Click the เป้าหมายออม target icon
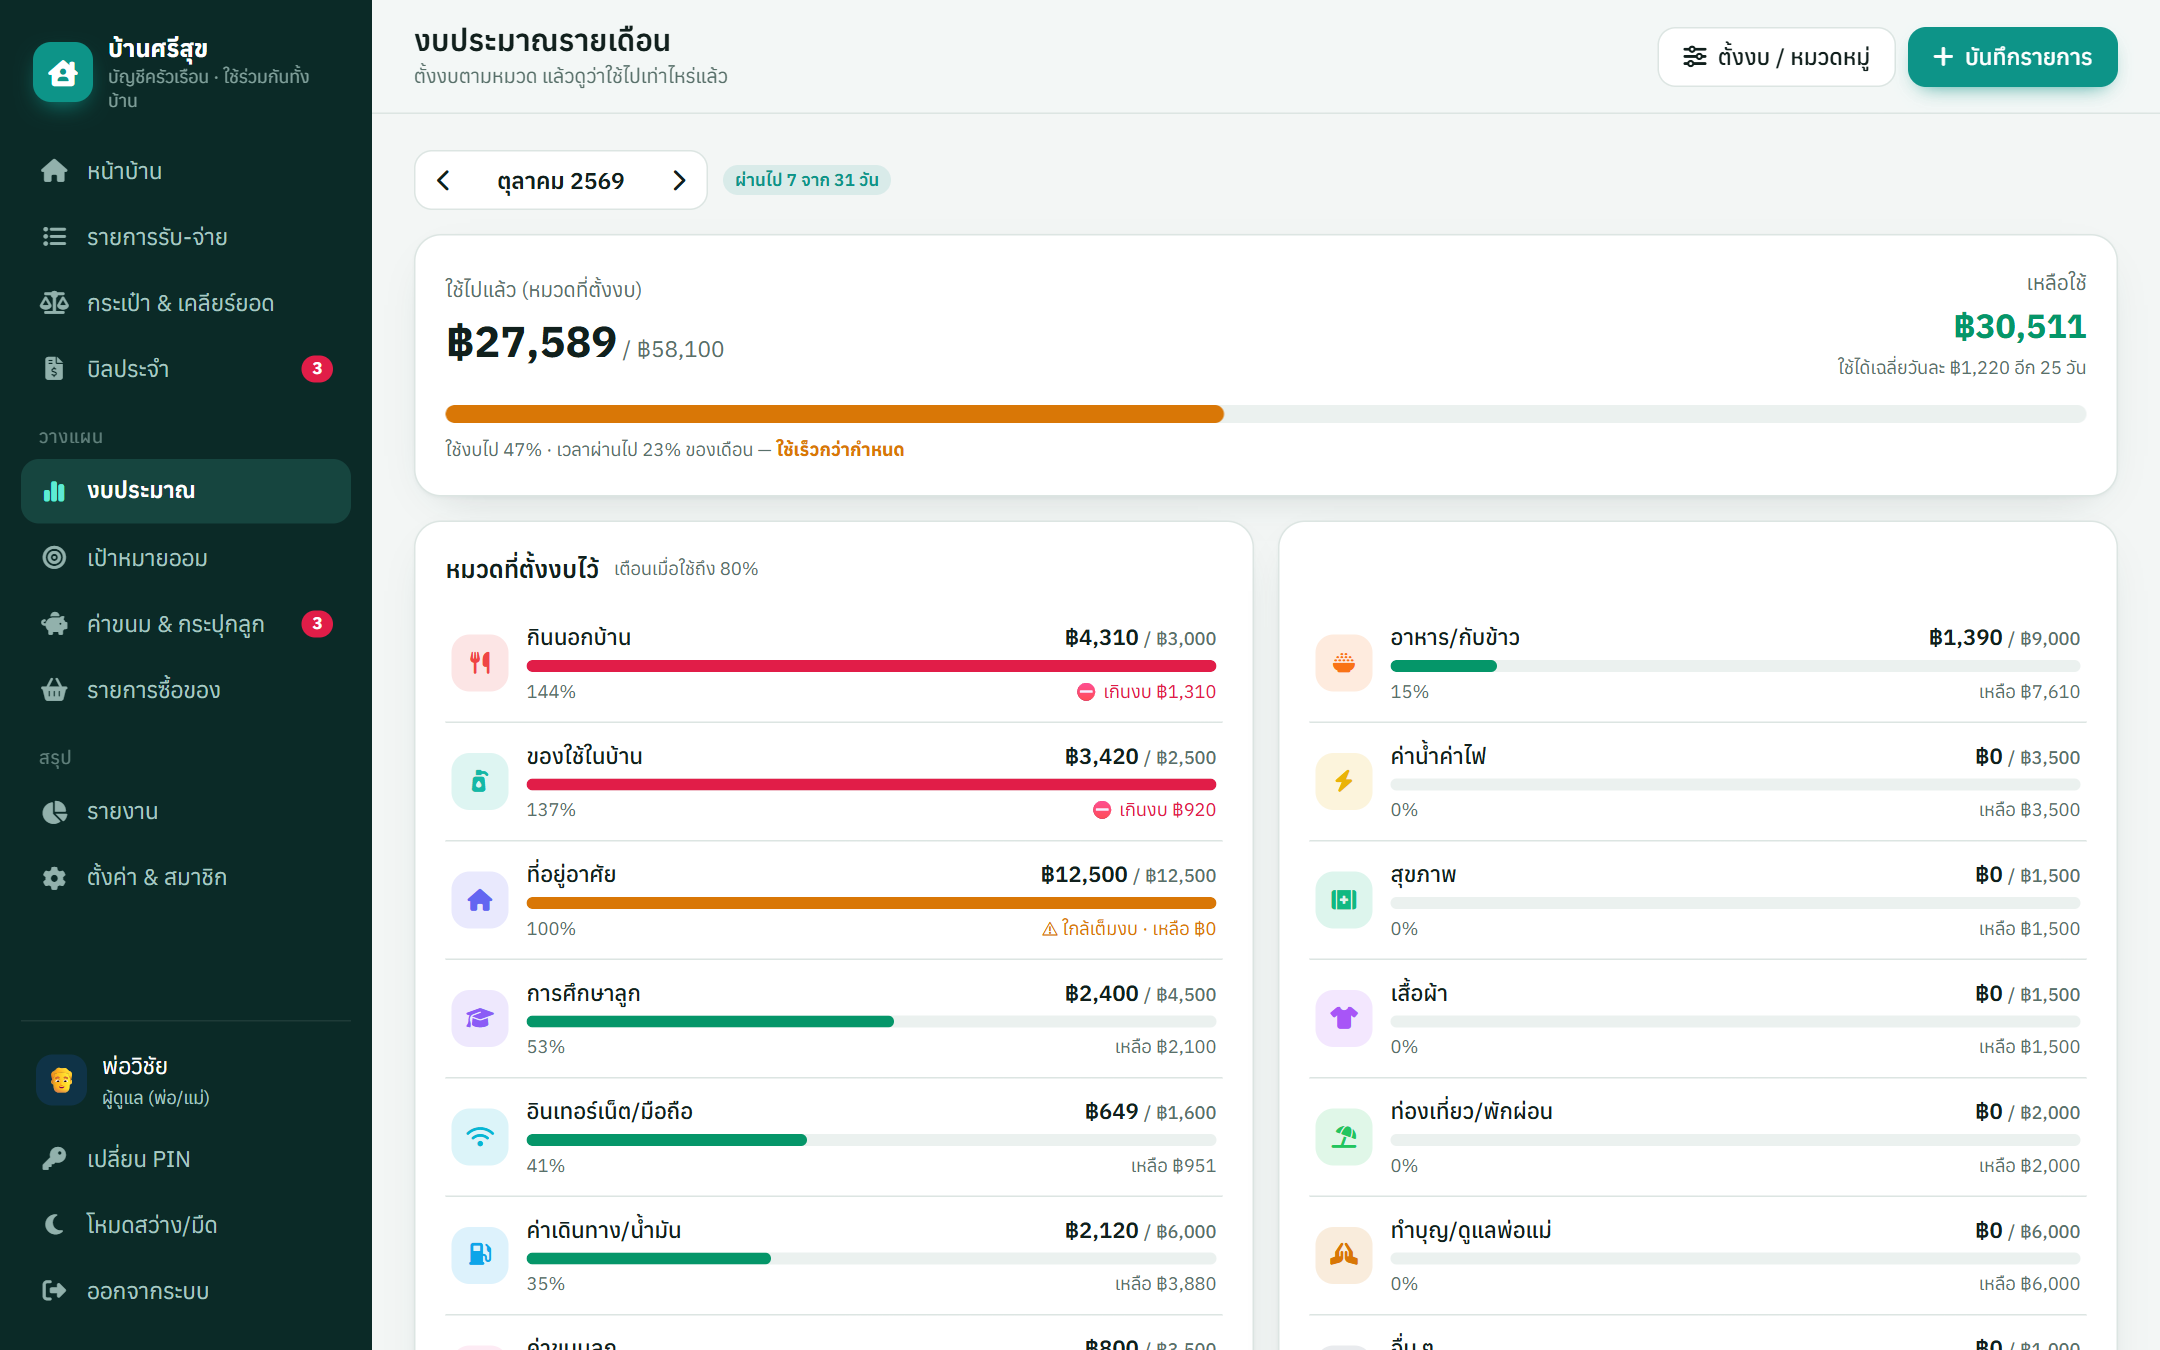Screen dimensions: 2160x1350 tap(54, 558)
